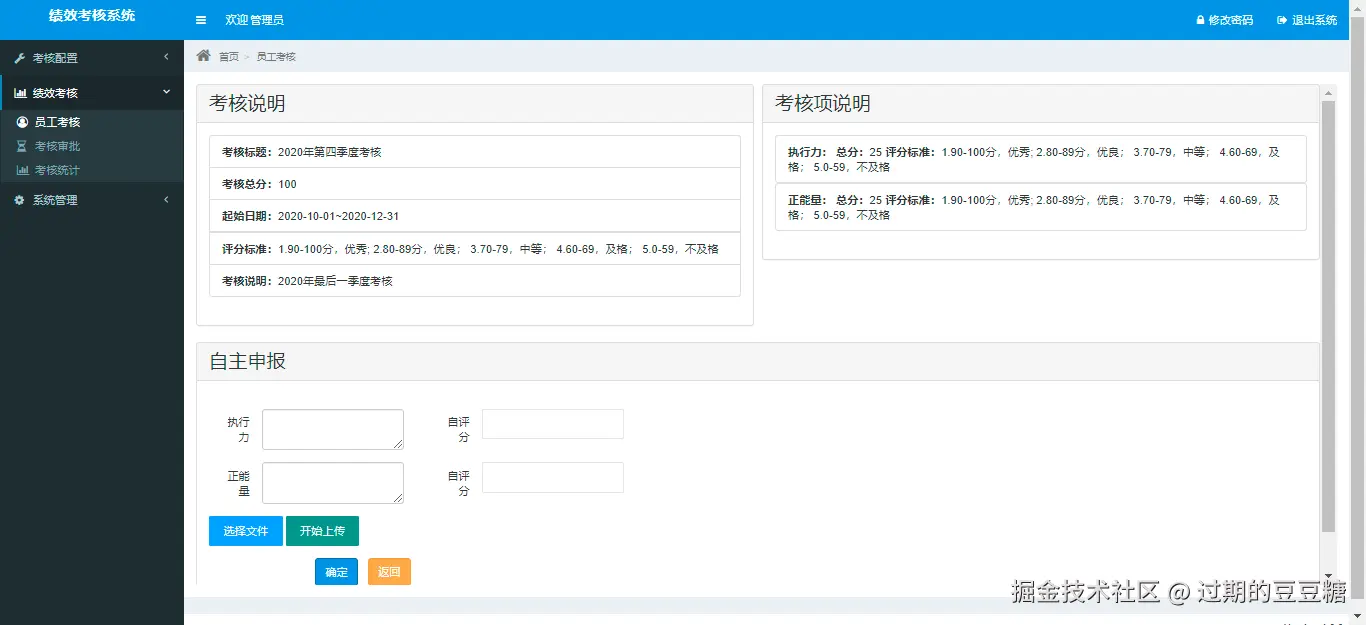The image size is (1366, 625).
Task: Click the 正能量 text area
Action: coord(333,483)
